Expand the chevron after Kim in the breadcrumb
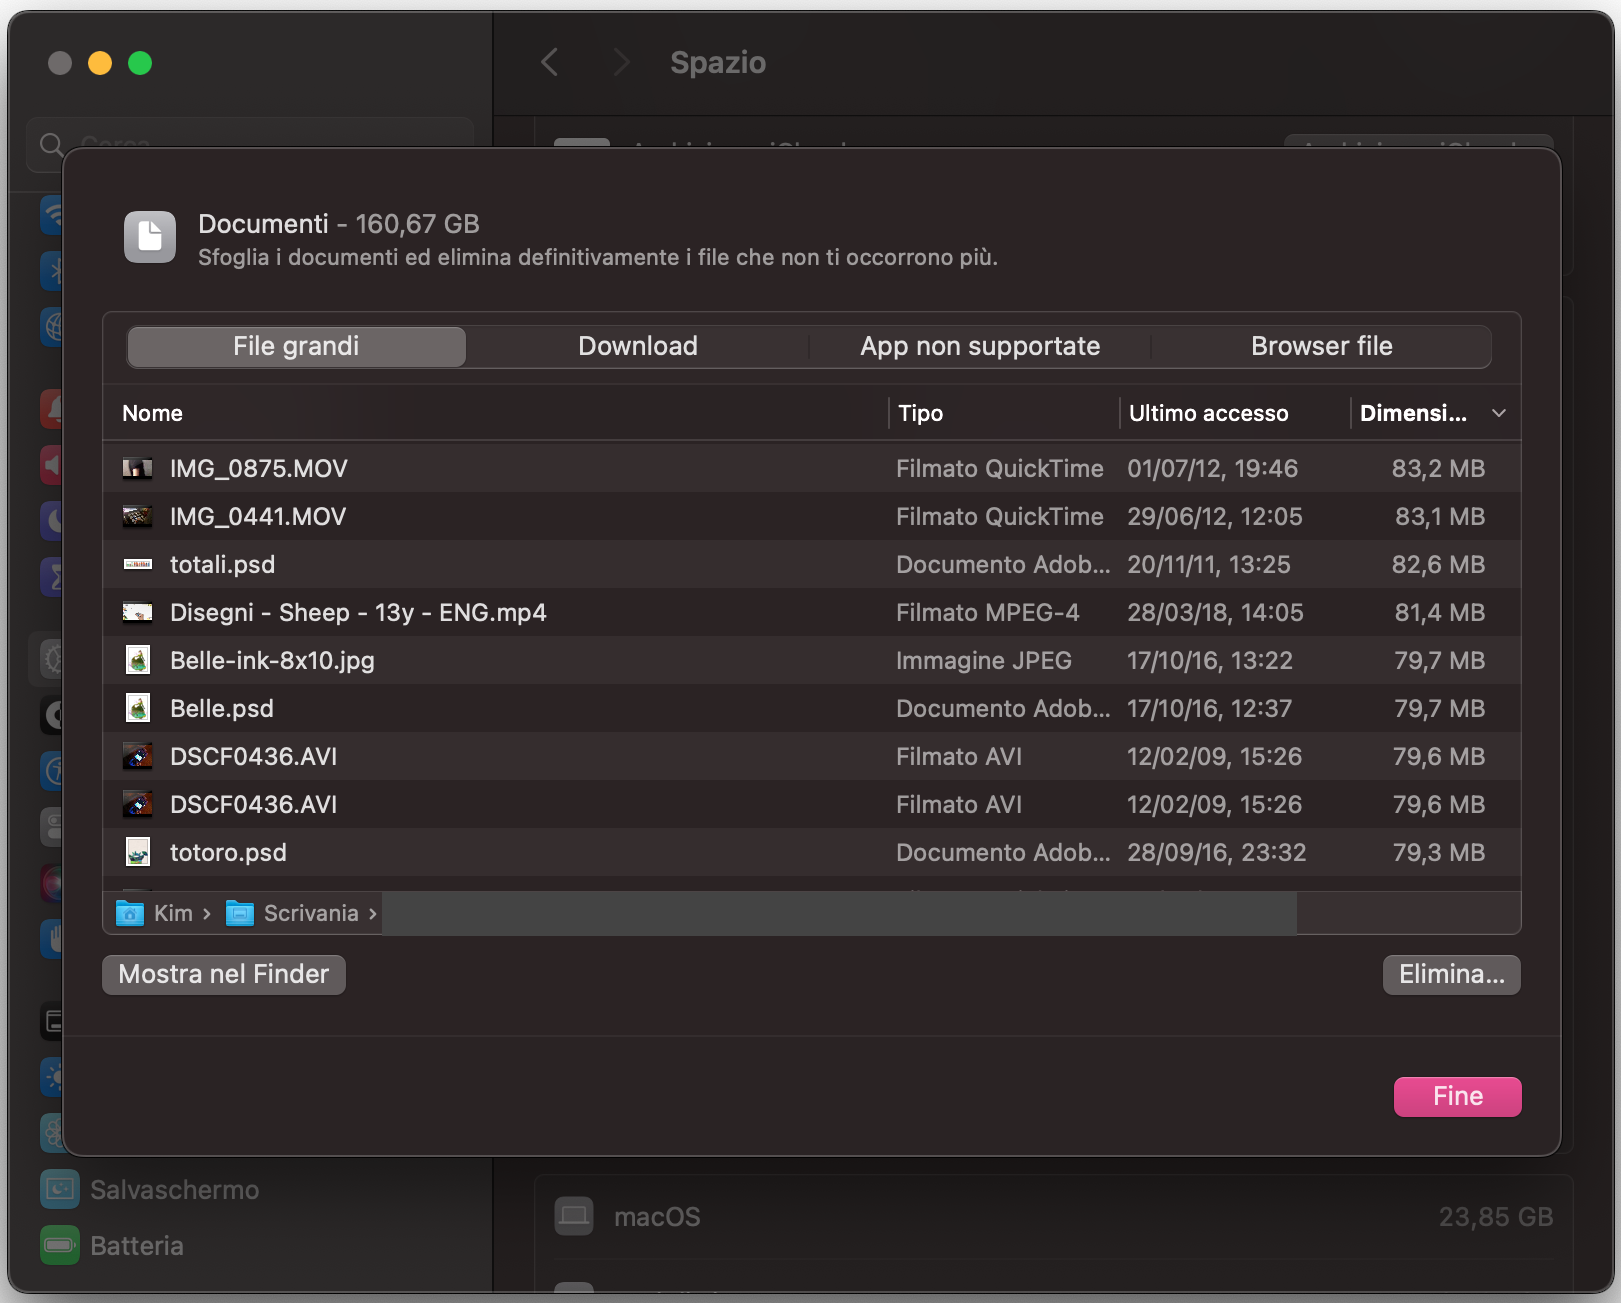 pyautogui.click(x=207, y=913)
